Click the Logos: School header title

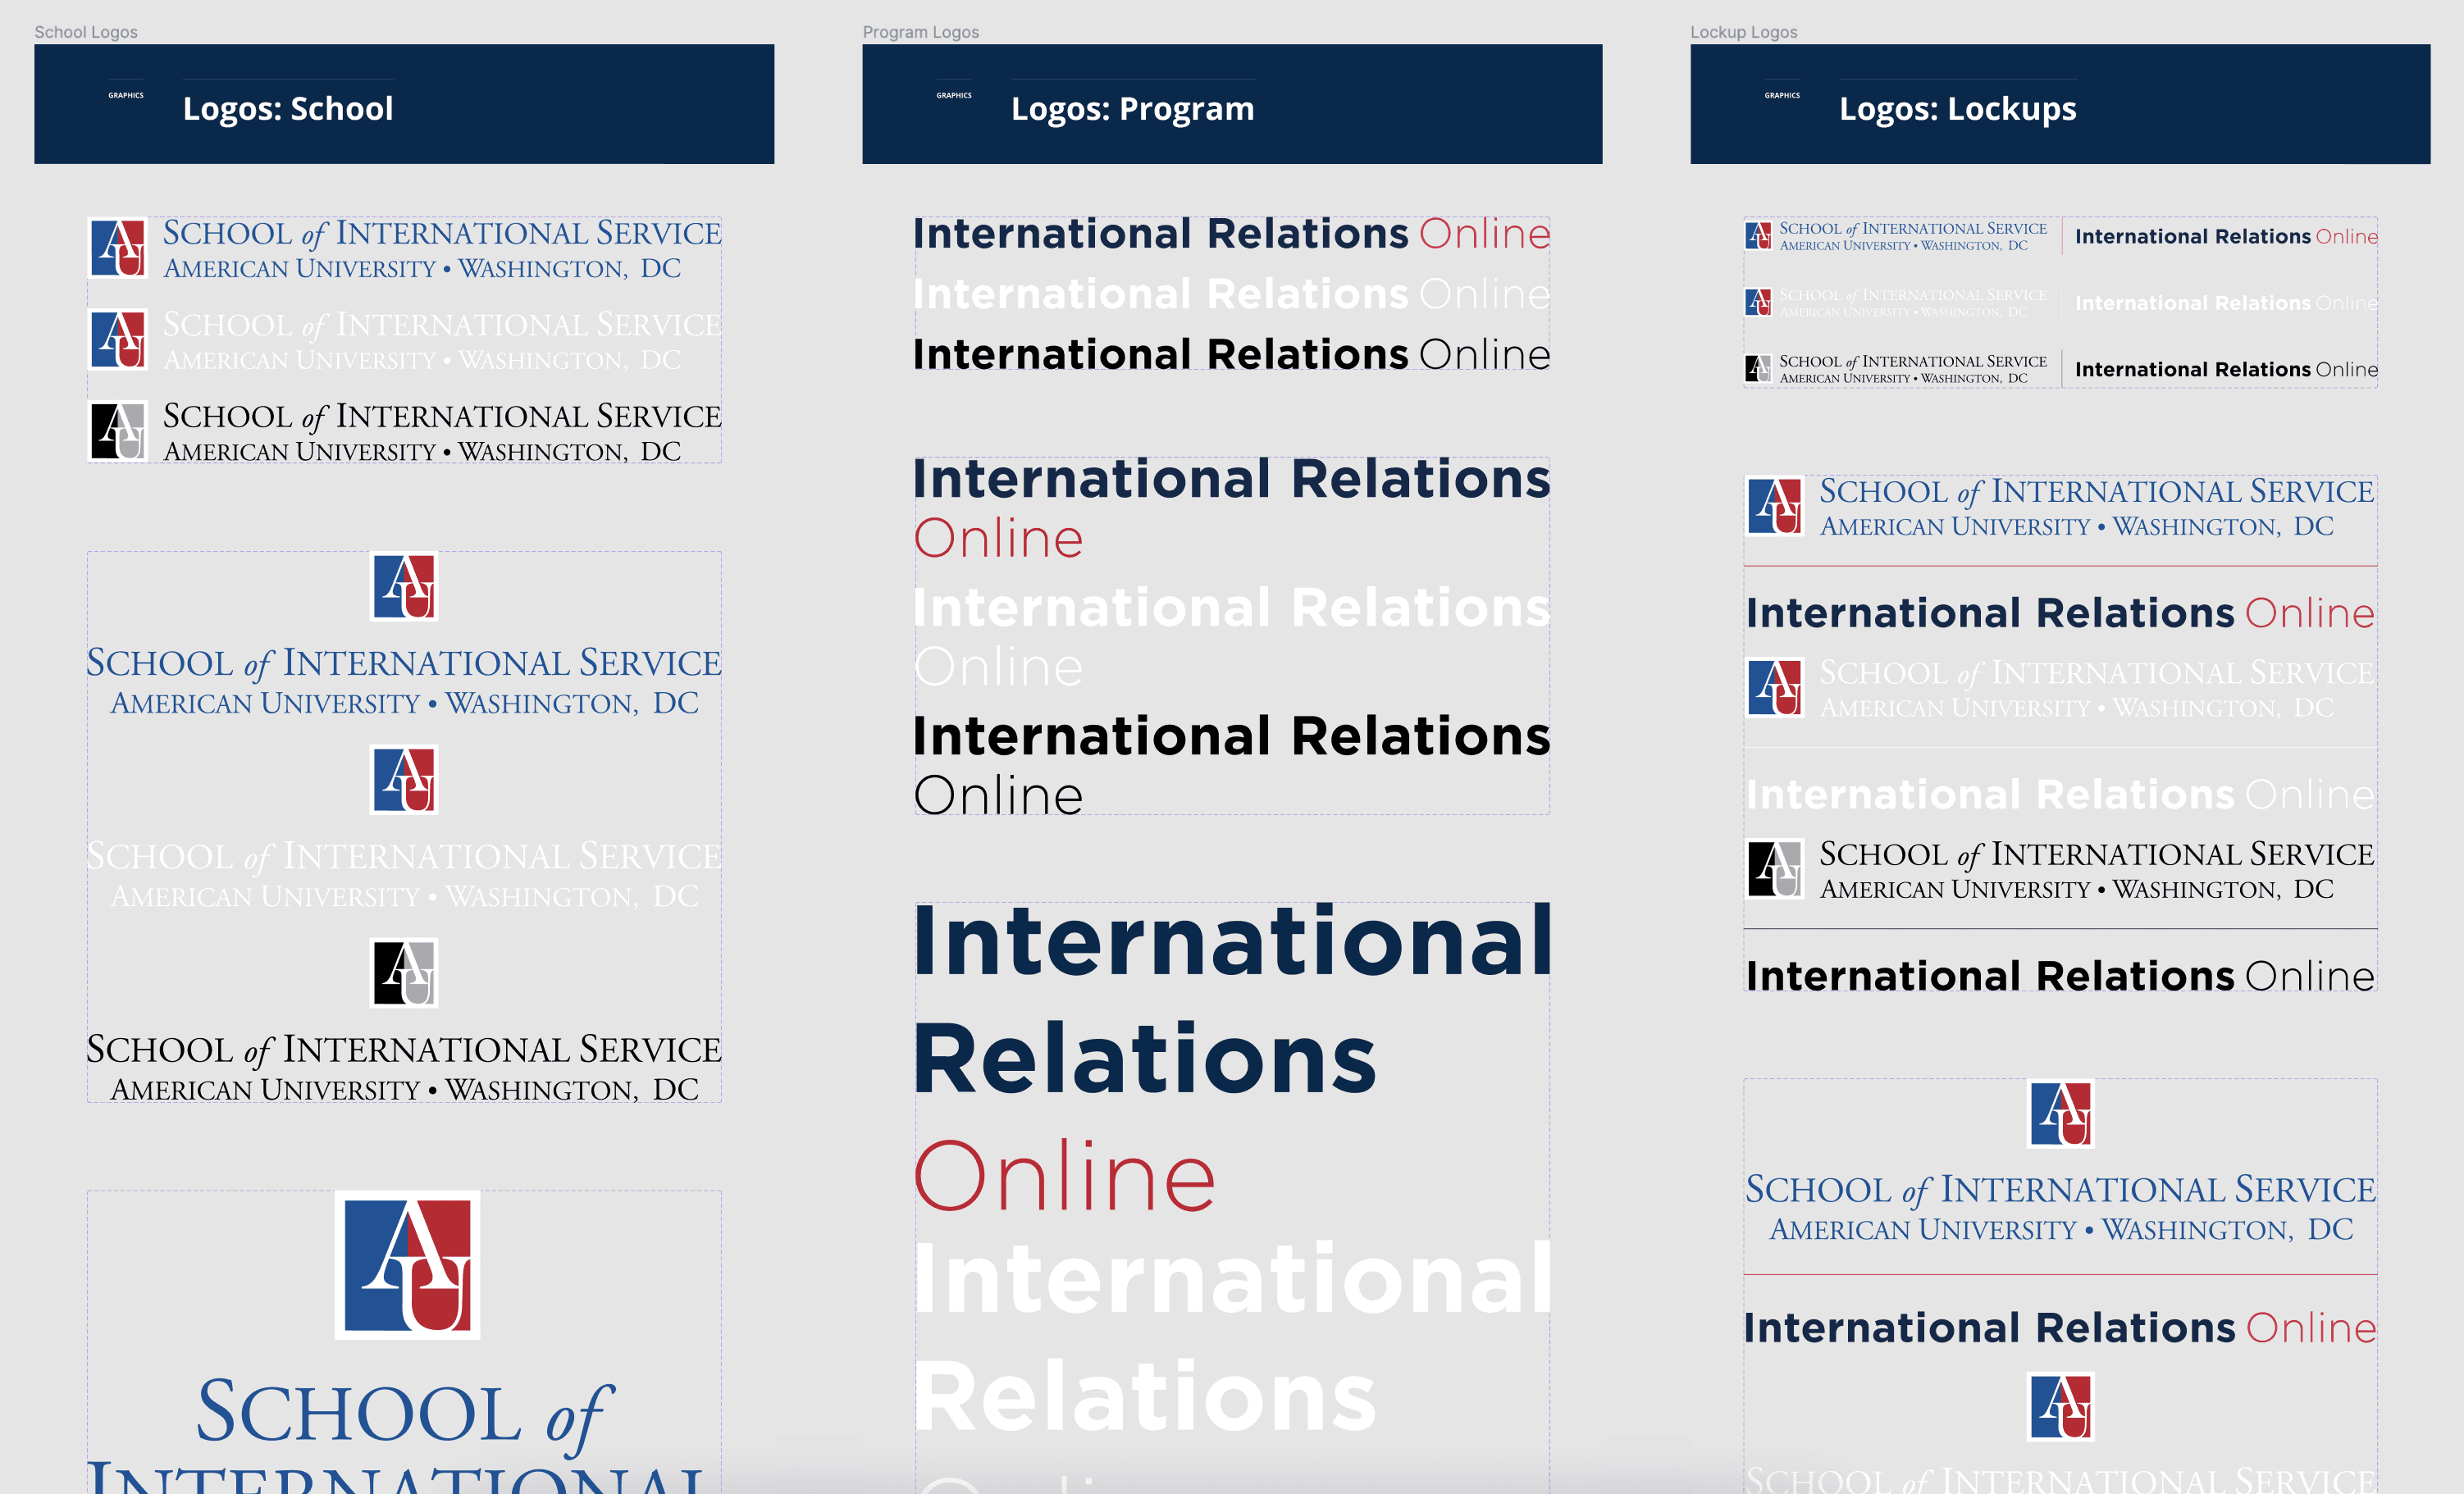288,108
